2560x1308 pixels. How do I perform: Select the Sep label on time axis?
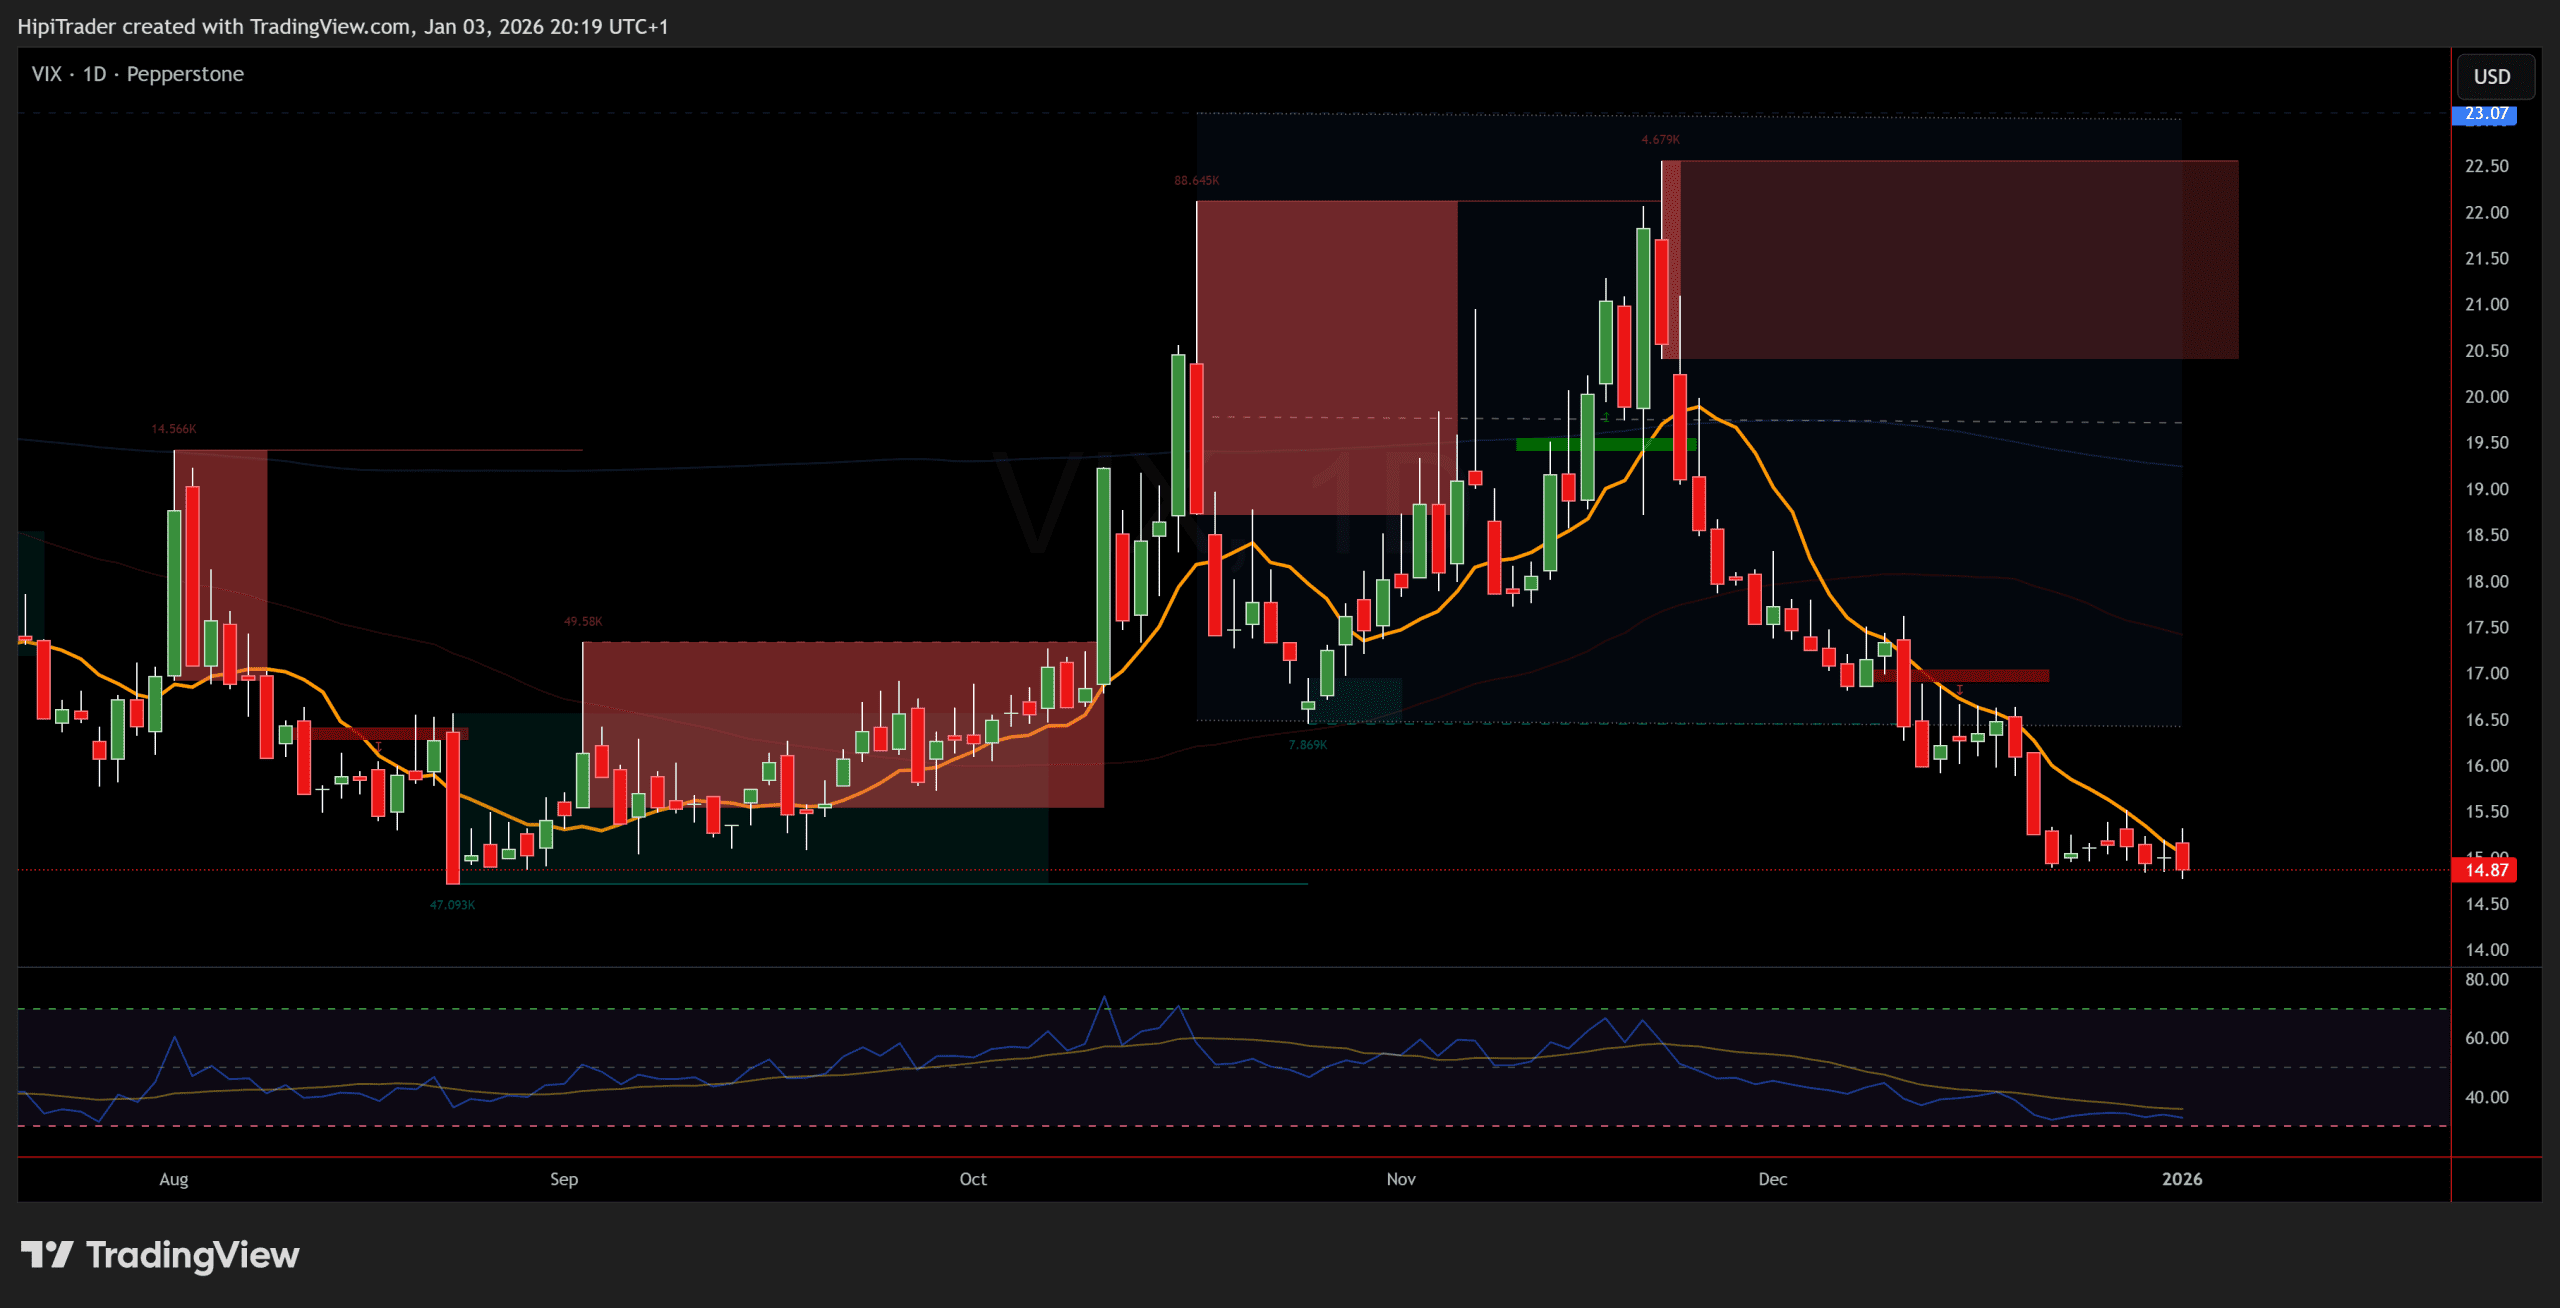tap(564, 1179)
